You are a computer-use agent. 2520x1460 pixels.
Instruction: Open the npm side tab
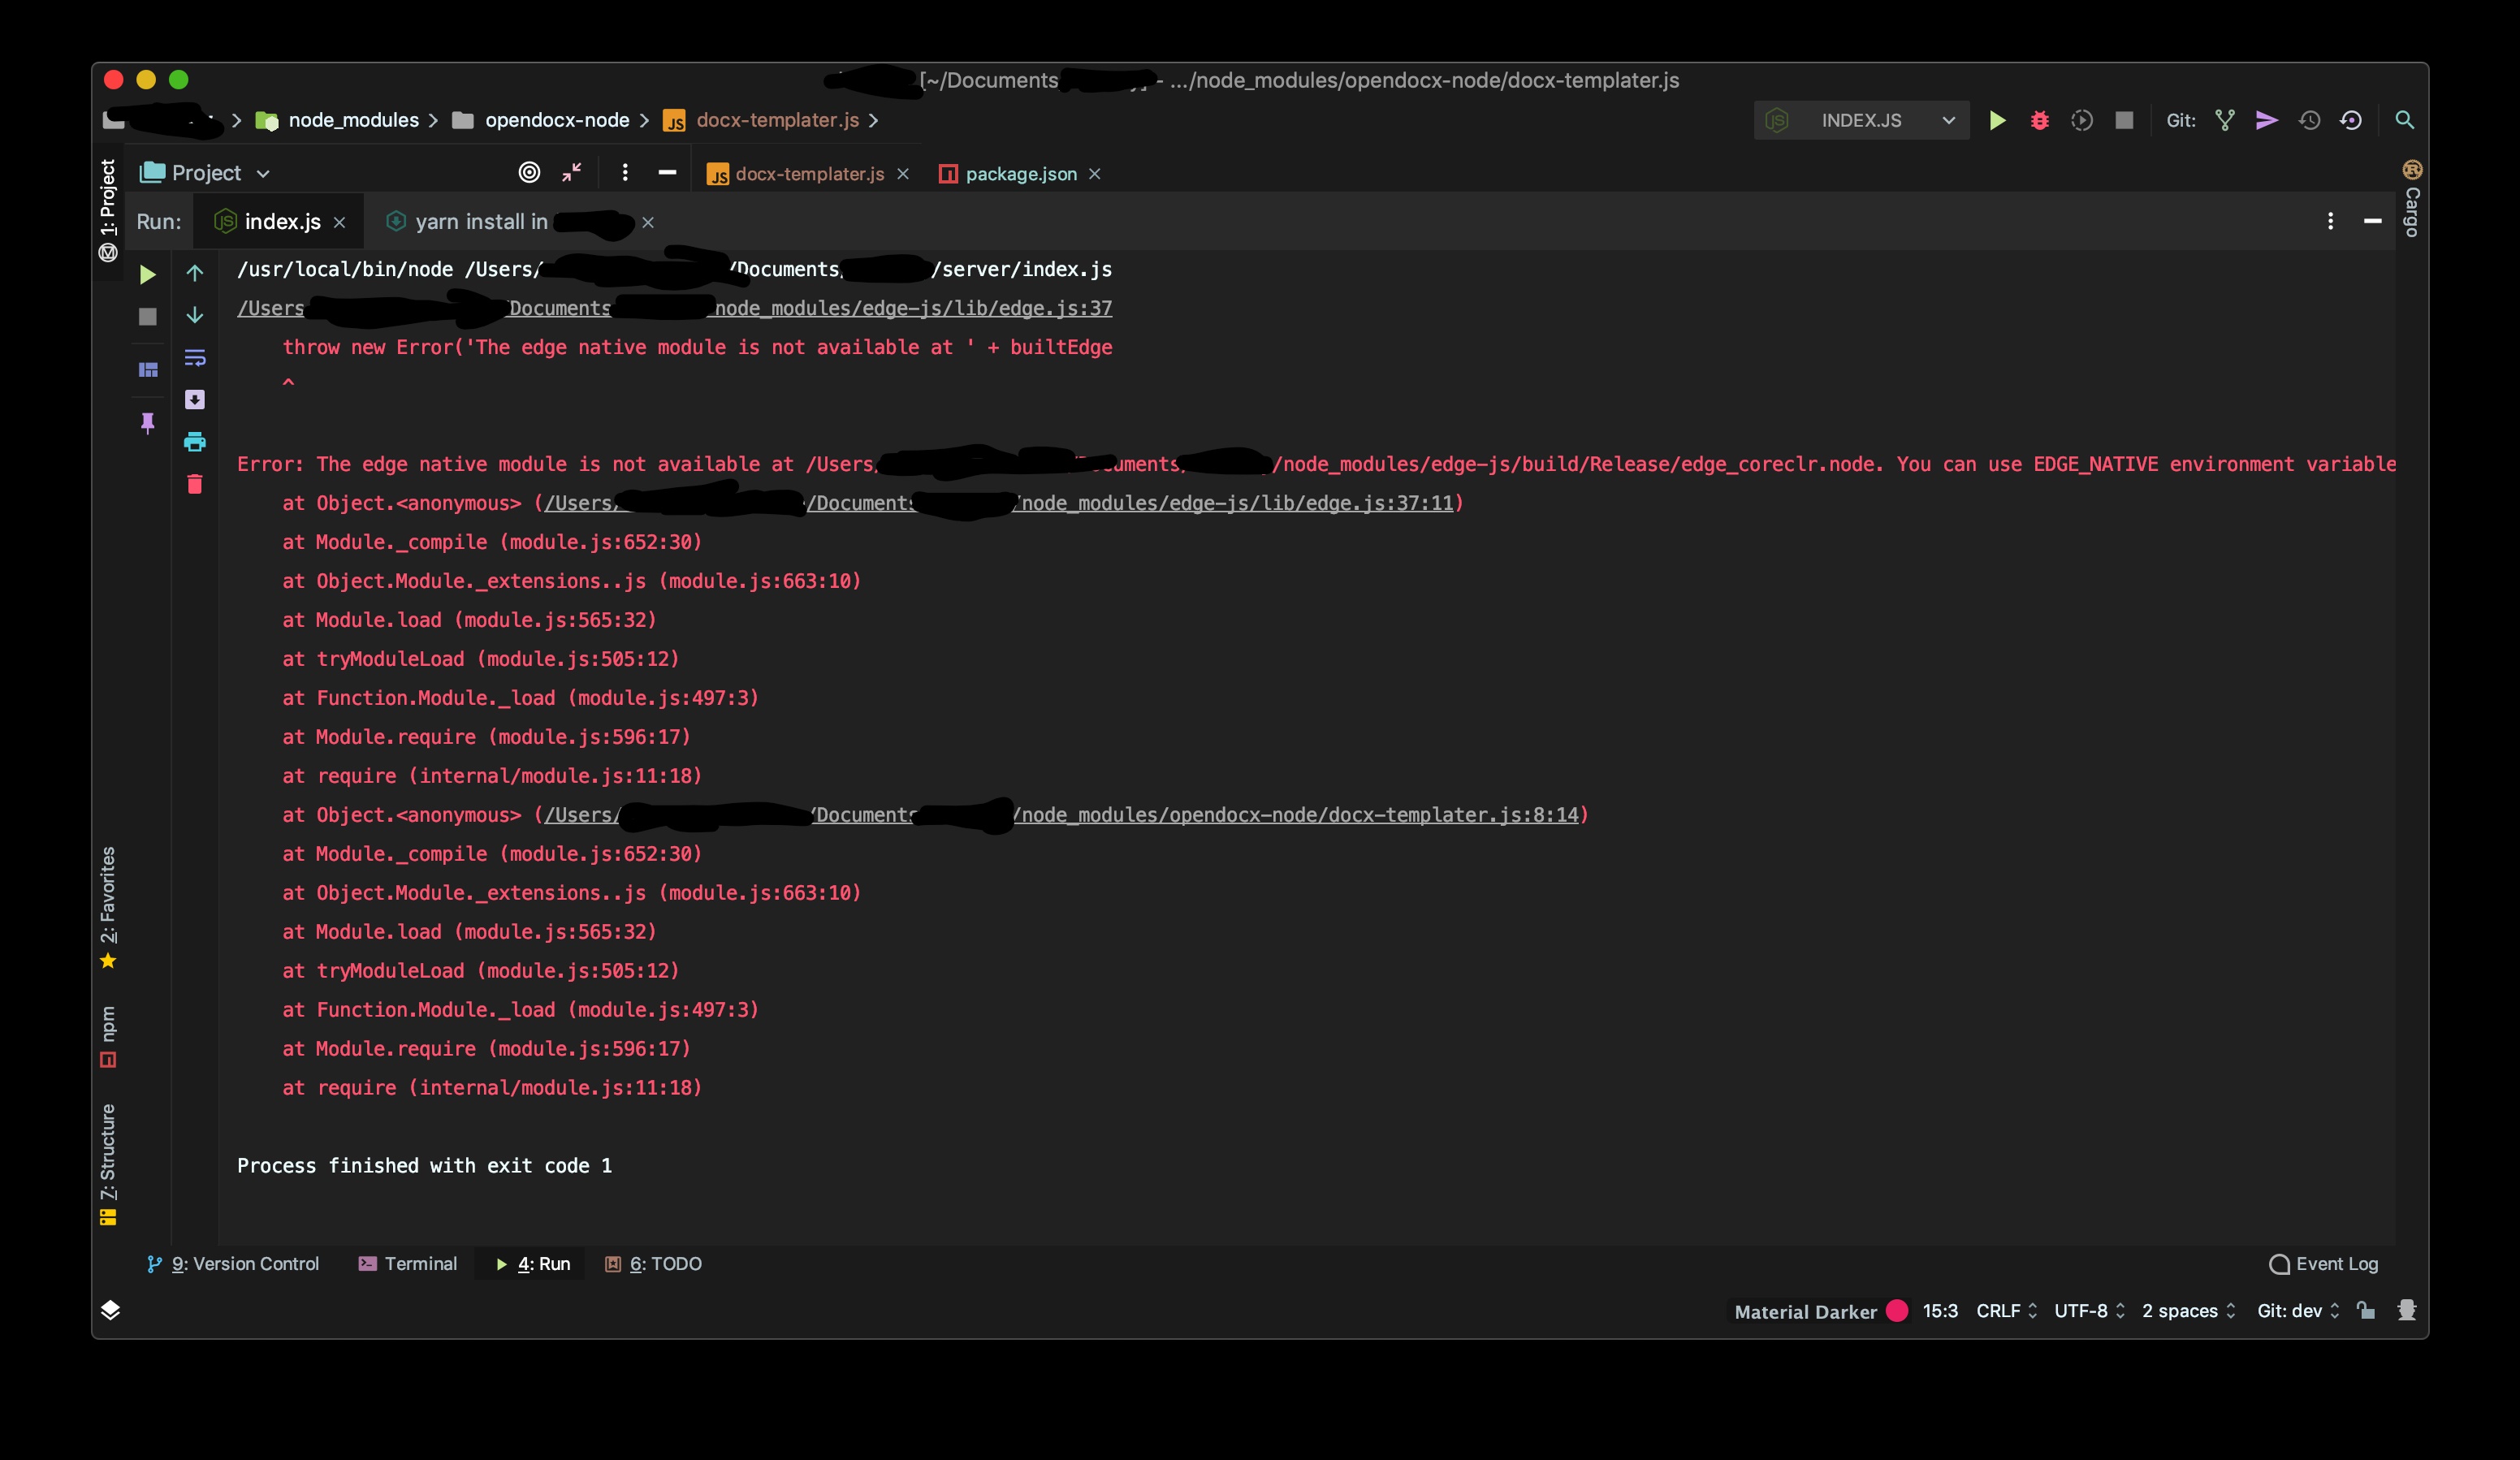point(108,1037)
